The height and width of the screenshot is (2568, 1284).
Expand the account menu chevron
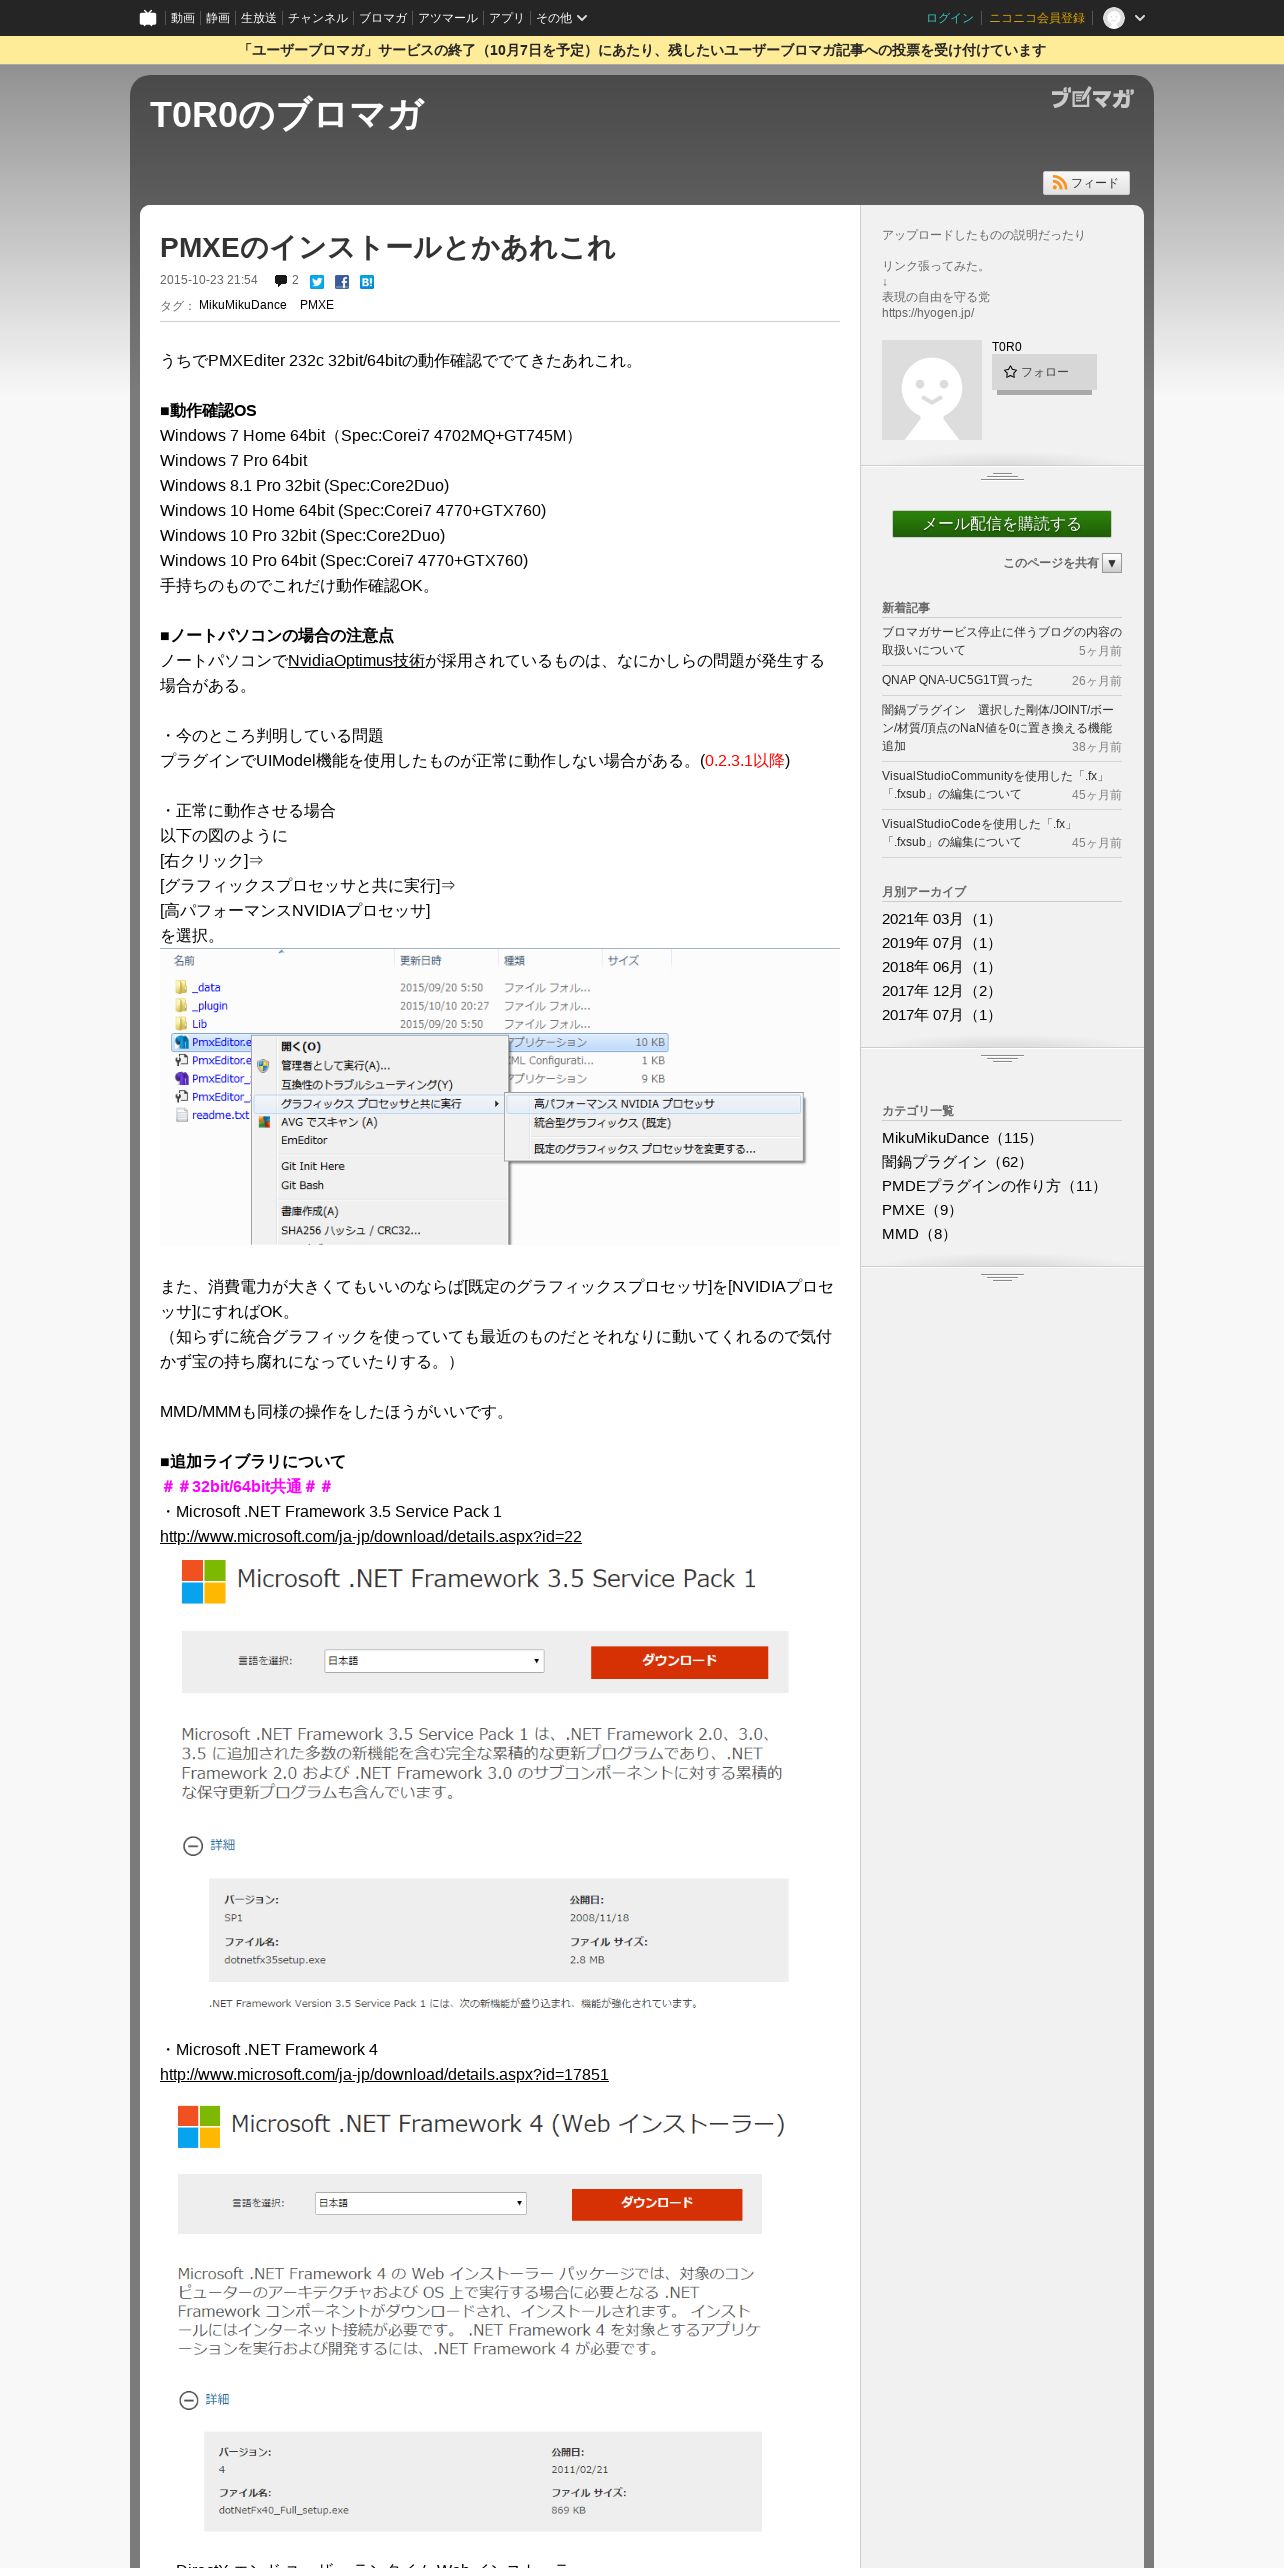(1140, 18)
